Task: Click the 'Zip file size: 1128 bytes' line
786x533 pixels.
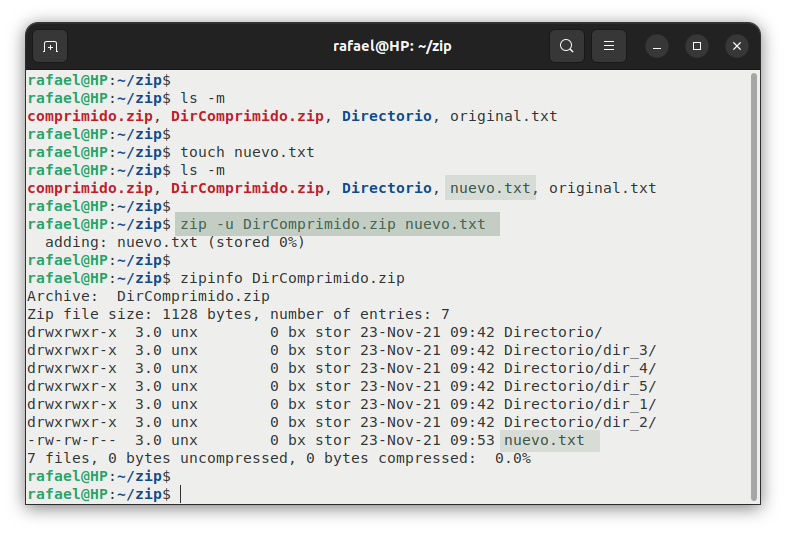Action: (x=239, y=314)
